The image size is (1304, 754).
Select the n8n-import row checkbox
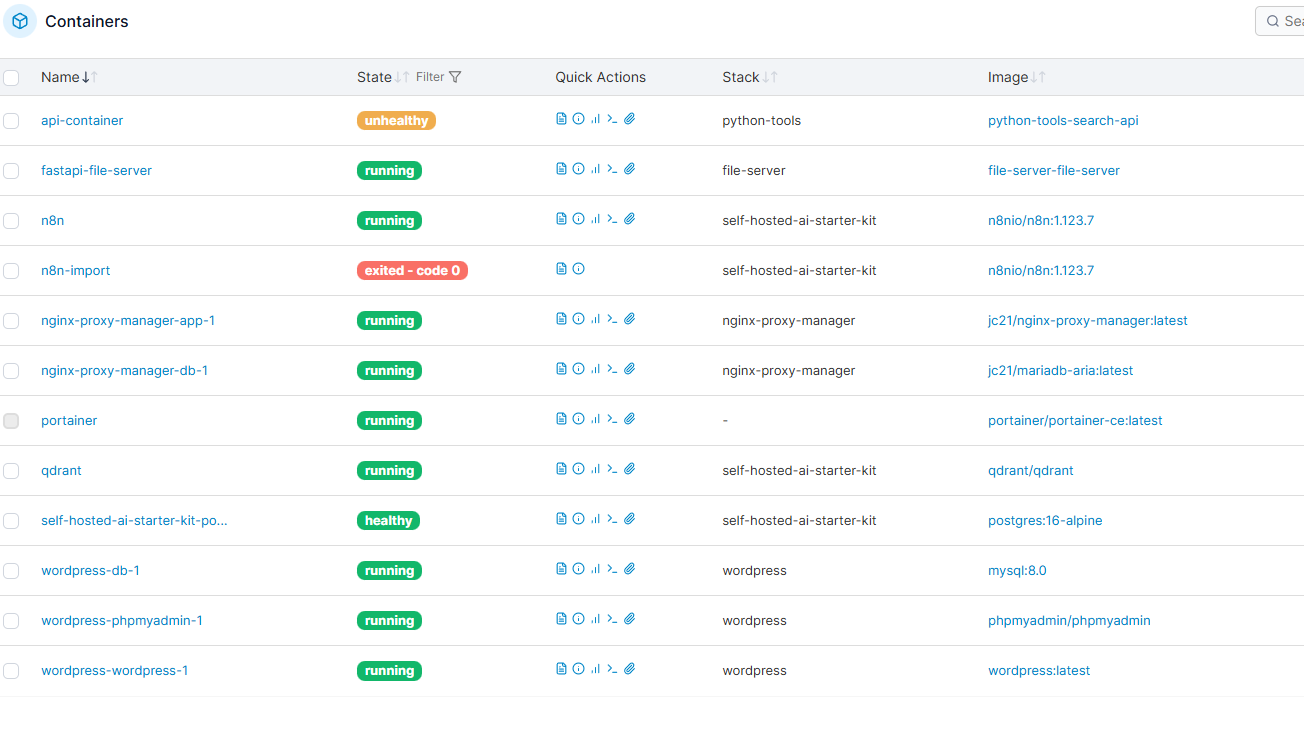11,271
